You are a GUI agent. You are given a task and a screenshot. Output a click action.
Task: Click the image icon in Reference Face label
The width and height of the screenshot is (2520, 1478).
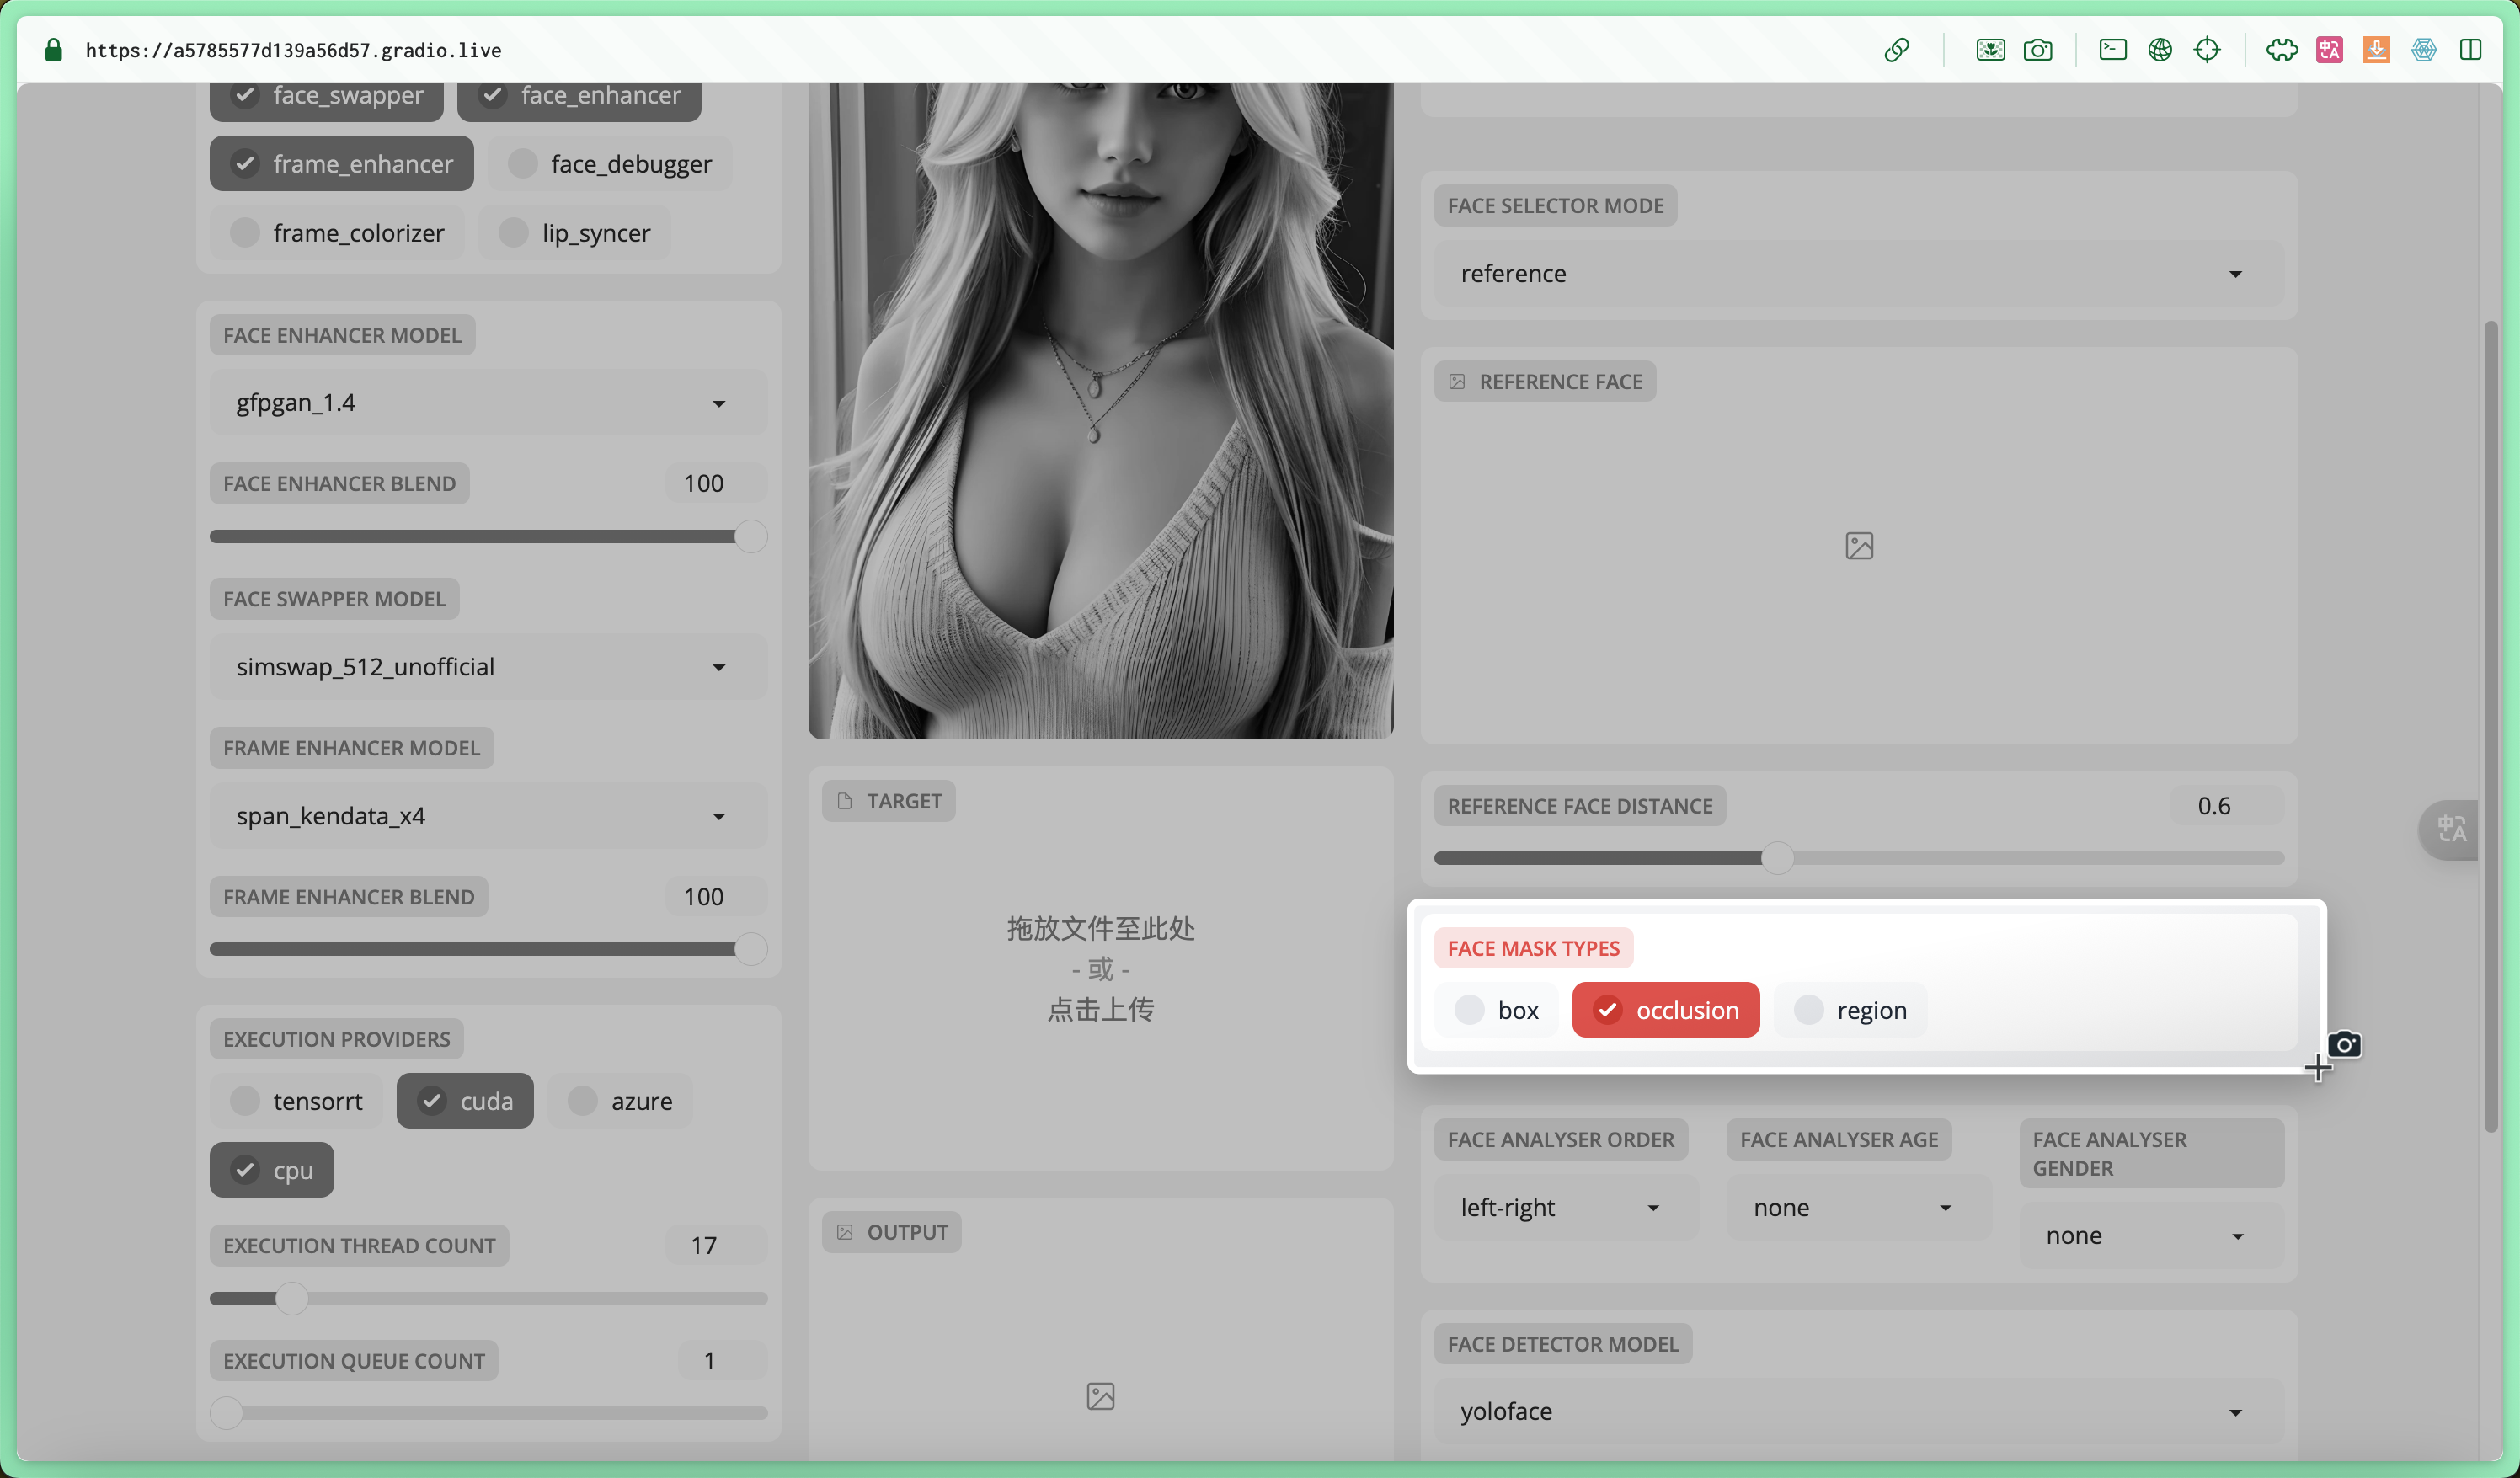pyautogui.click(x=1456, y=382)
